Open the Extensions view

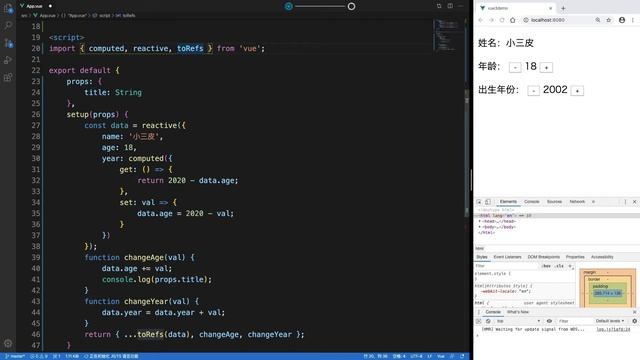pos(8,77)
